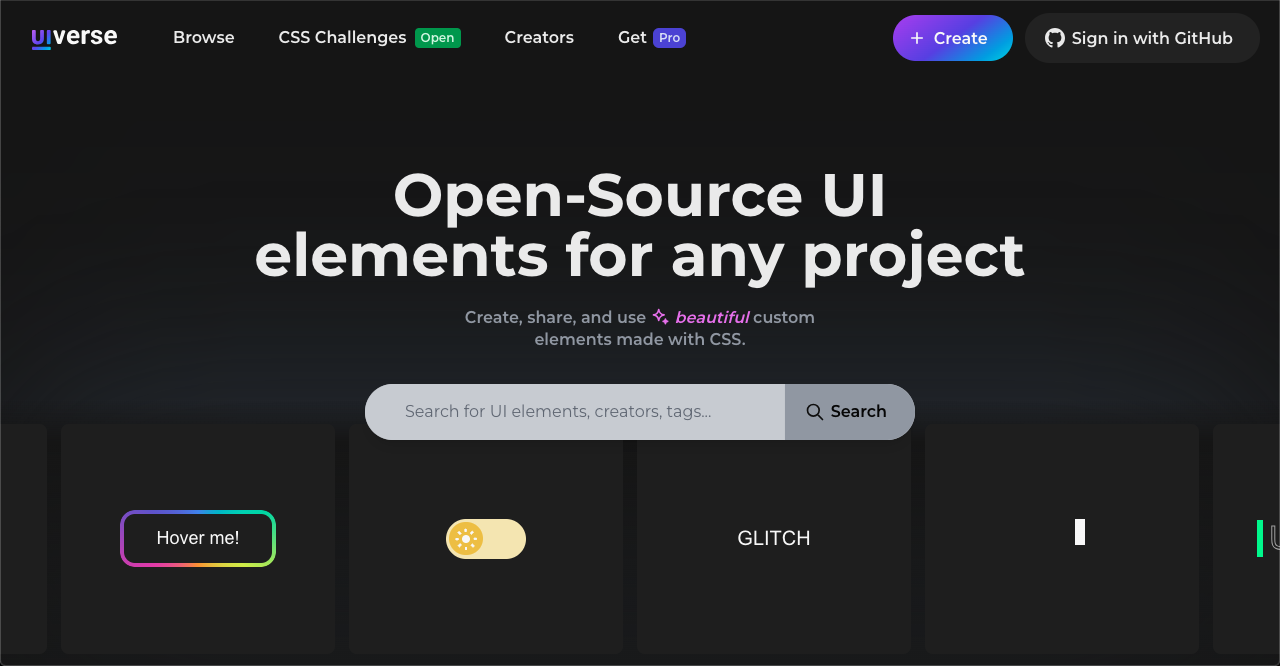Click the purple Pro badge
Image resolution: width=1280 pixels, height=666 pixels.
tap(669, 38)
